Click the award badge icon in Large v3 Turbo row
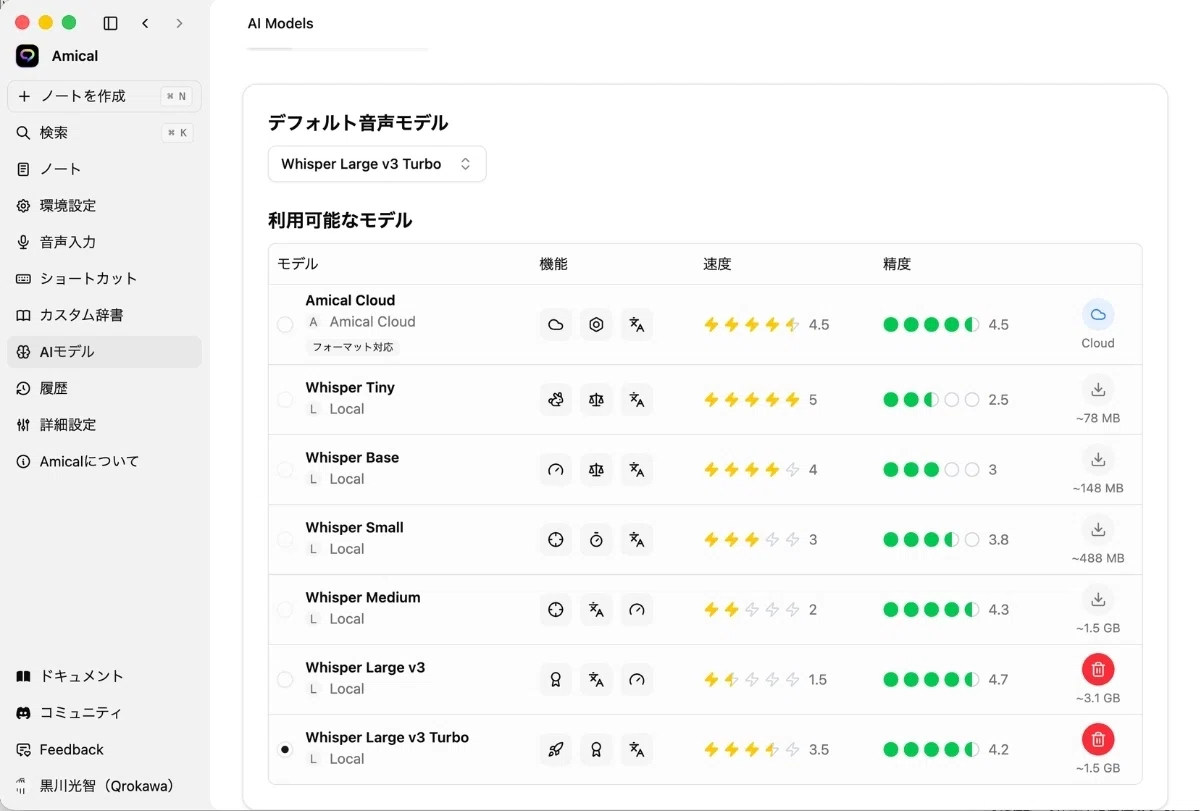 point(596,749)
